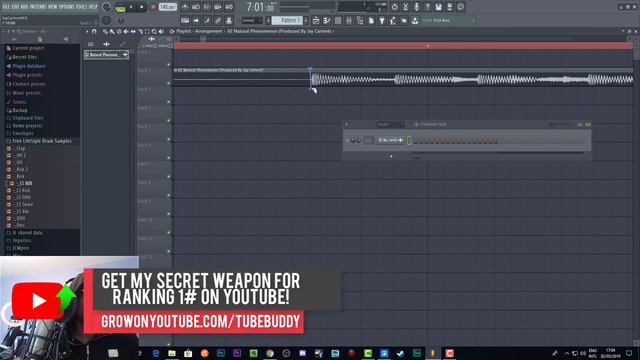
Task: Toggle Pattern/Song playback mode
Action: [x=120, y=7]
